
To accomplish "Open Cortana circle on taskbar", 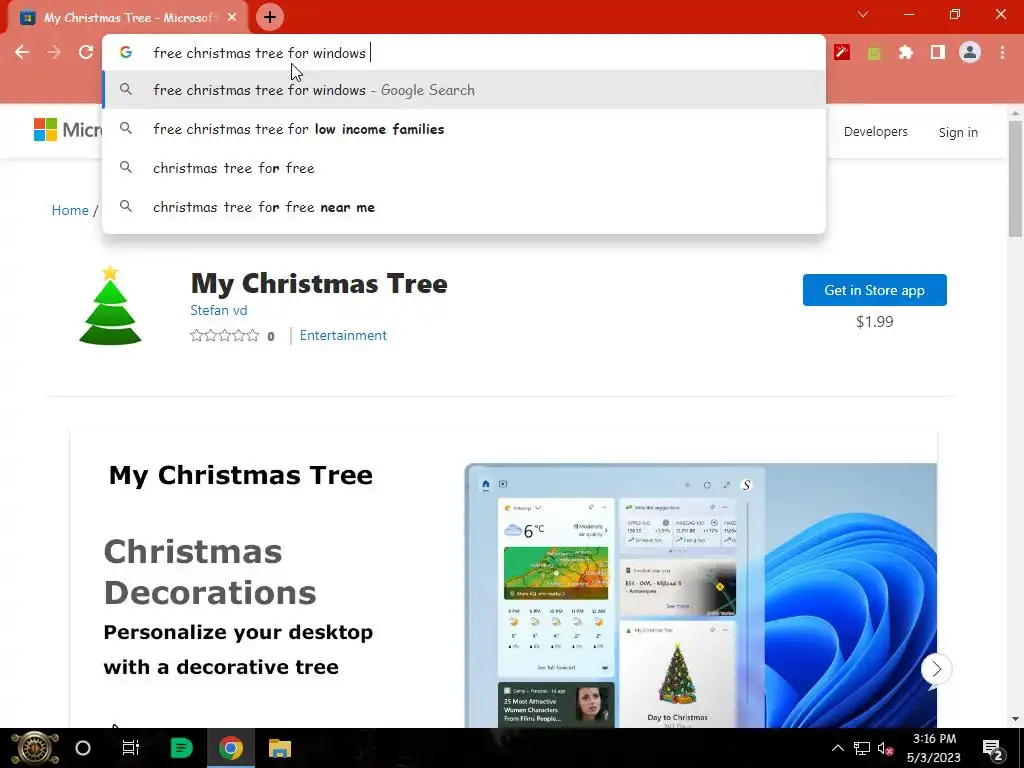I will point(83,748).
